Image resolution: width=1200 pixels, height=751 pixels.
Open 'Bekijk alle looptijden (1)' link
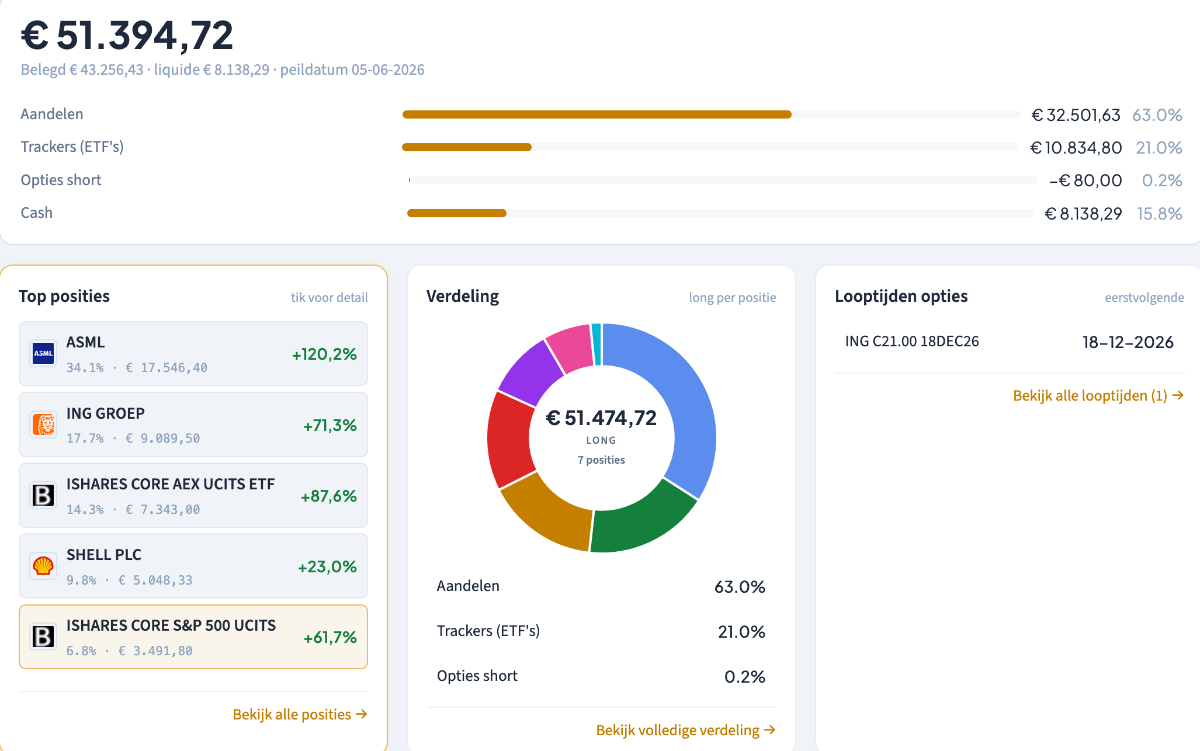(1098, 396)
